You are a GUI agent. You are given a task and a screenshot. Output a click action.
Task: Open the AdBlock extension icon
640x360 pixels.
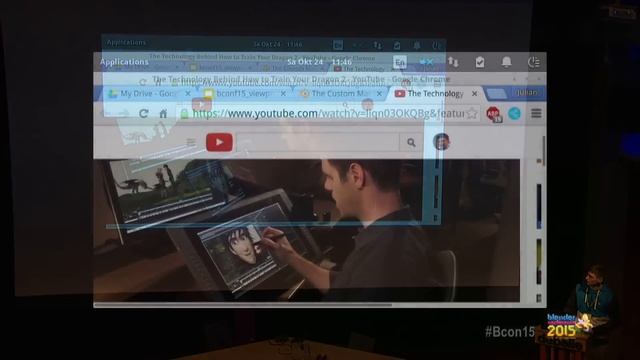tap(493, 114)
